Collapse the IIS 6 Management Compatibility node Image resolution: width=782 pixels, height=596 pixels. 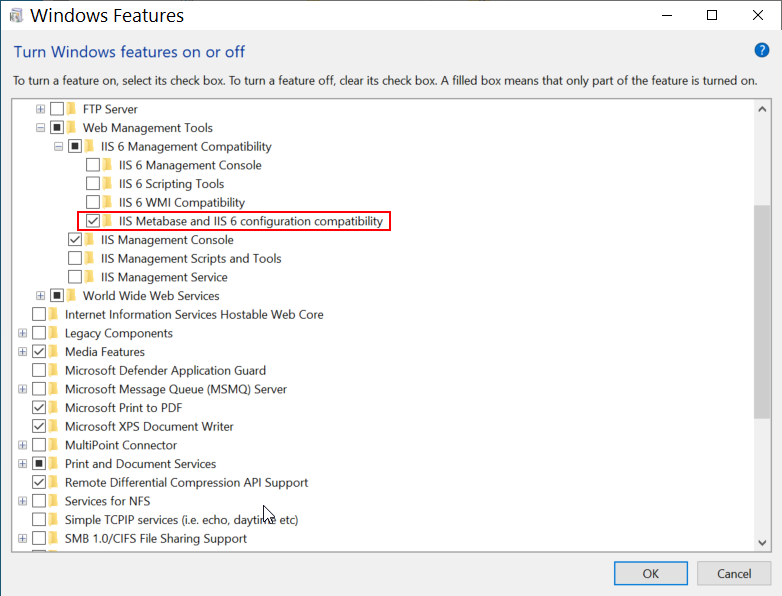(58, 146)
